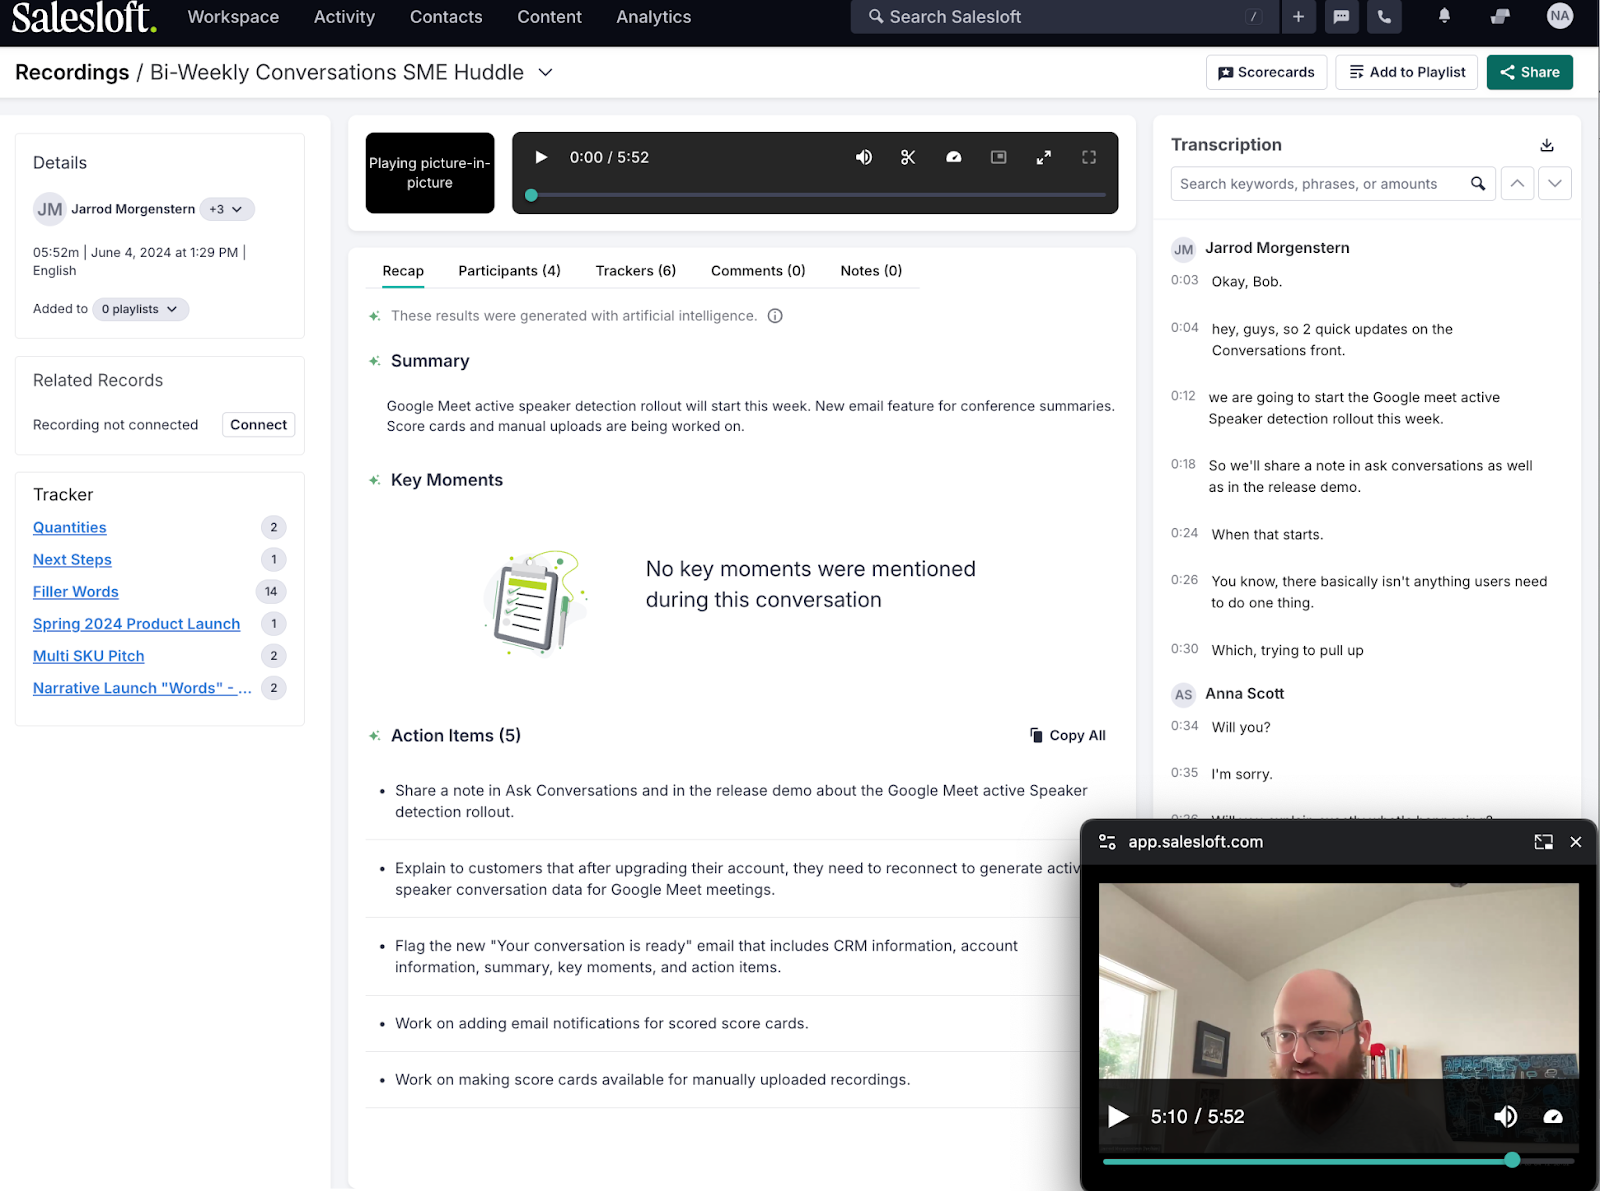Change playback speed in main player

pyautogui.click(x=954, y=157)
